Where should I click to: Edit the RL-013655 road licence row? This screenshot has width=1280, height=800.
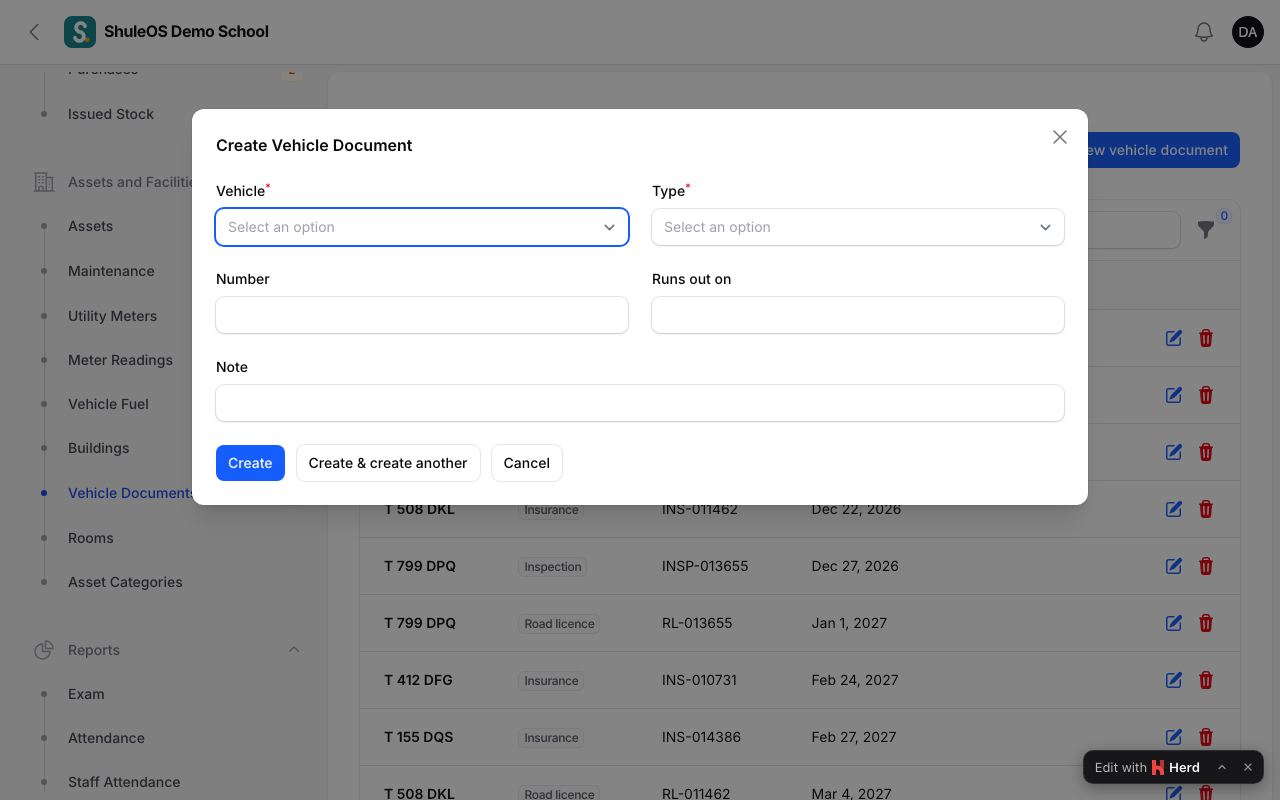tap(1174, 623)
